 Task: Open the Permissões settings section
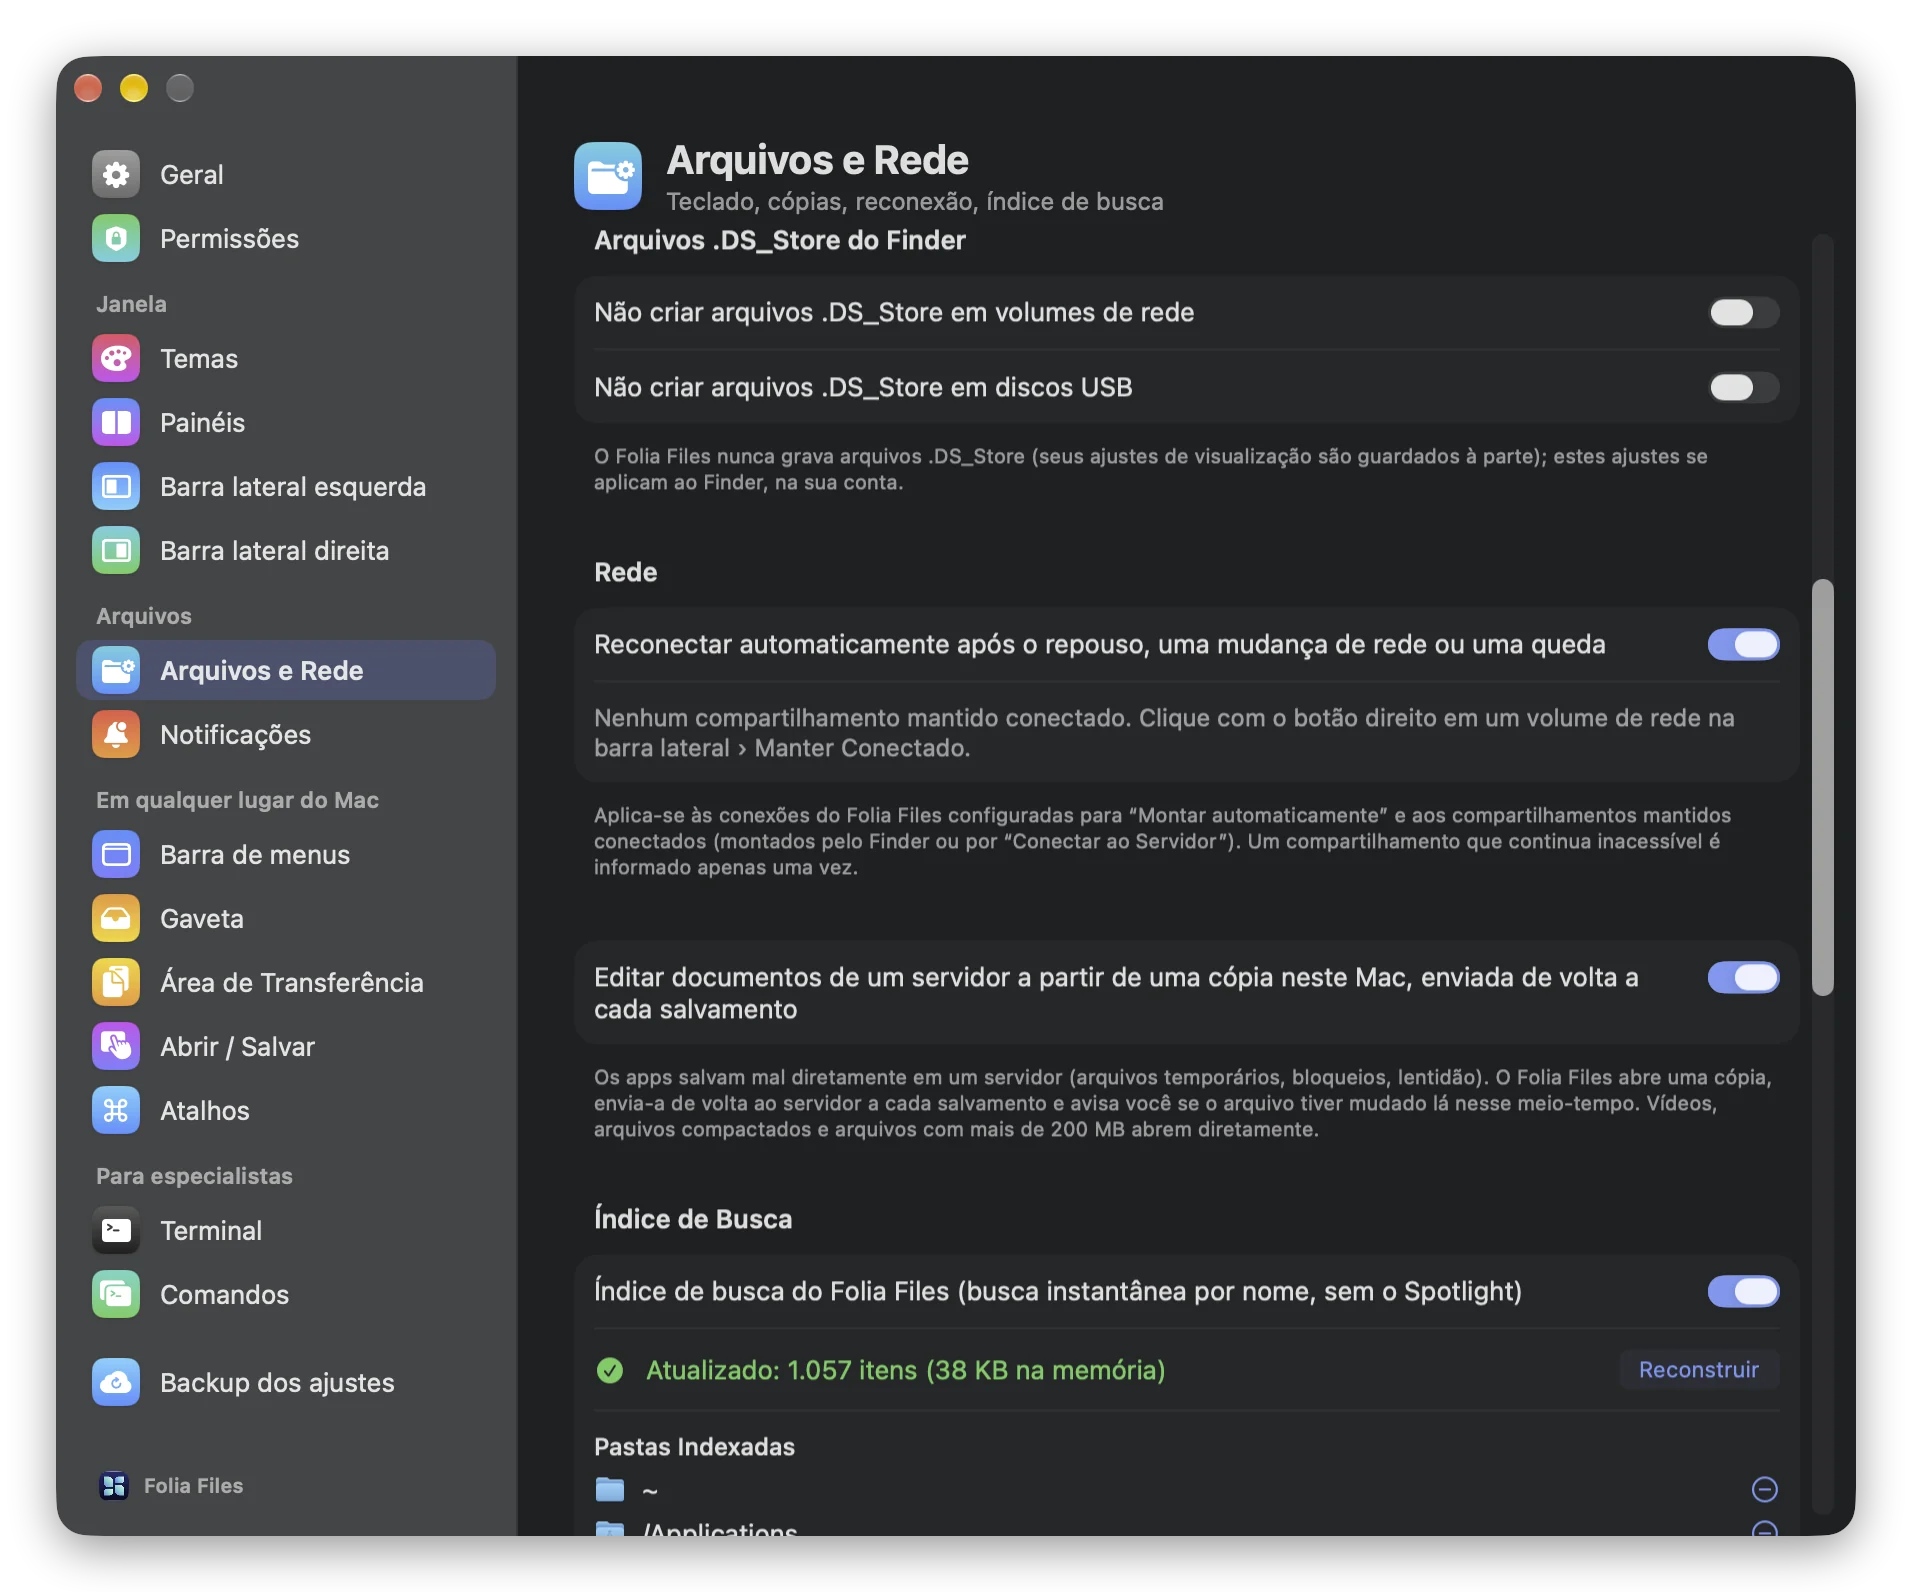point(286,239)
